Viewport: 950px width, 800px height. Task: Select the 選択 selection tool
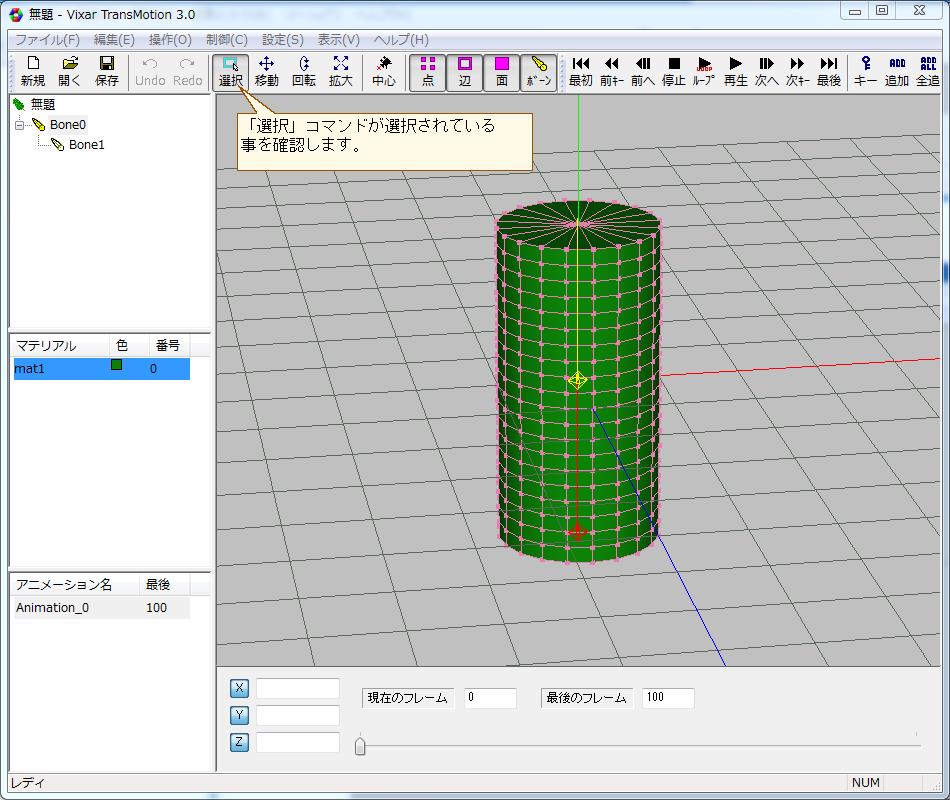tap(229, 71)
